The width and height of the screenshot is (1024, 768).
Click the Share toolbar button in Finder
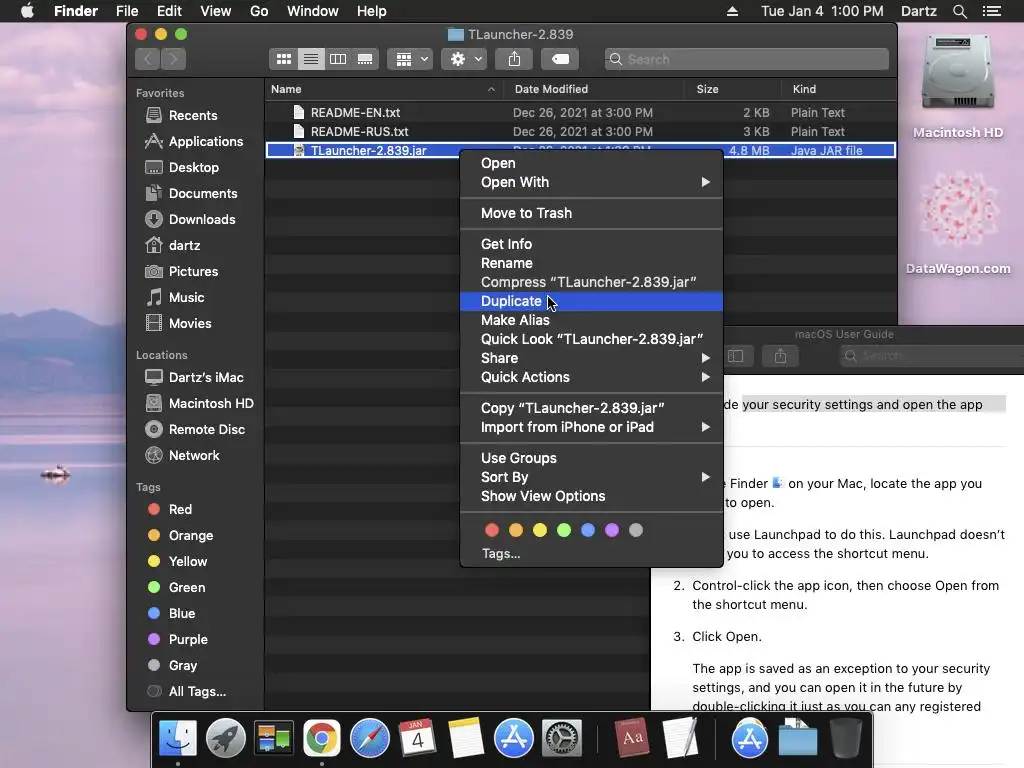click(x=515, y=59)
